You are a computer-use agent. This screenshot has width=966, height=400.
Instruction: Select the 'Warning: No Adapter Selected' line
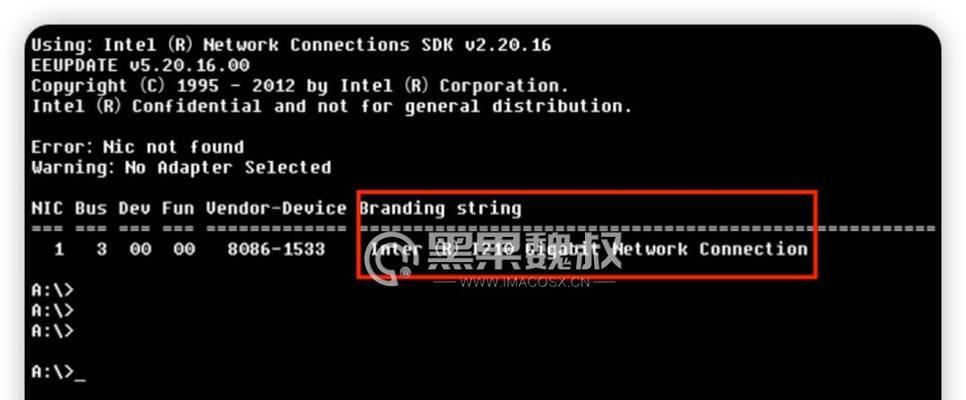pyautogui.click(x=181, y=168)
